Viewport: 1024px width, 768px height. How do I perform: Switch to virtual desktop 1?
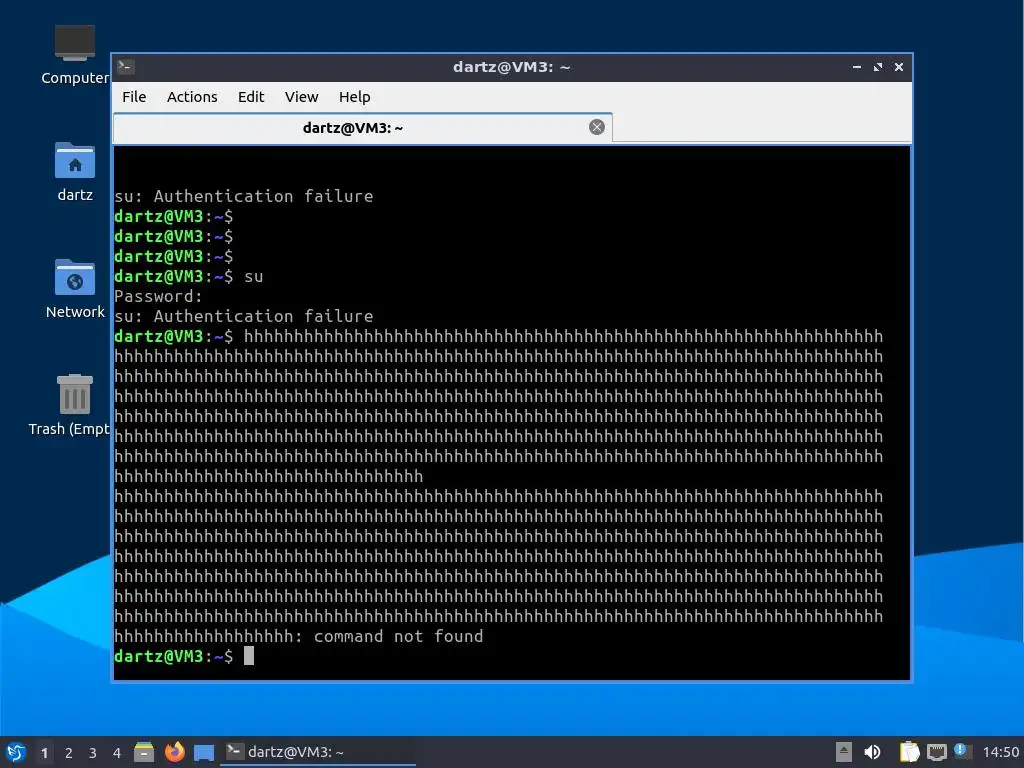click(x=44, y=753)
